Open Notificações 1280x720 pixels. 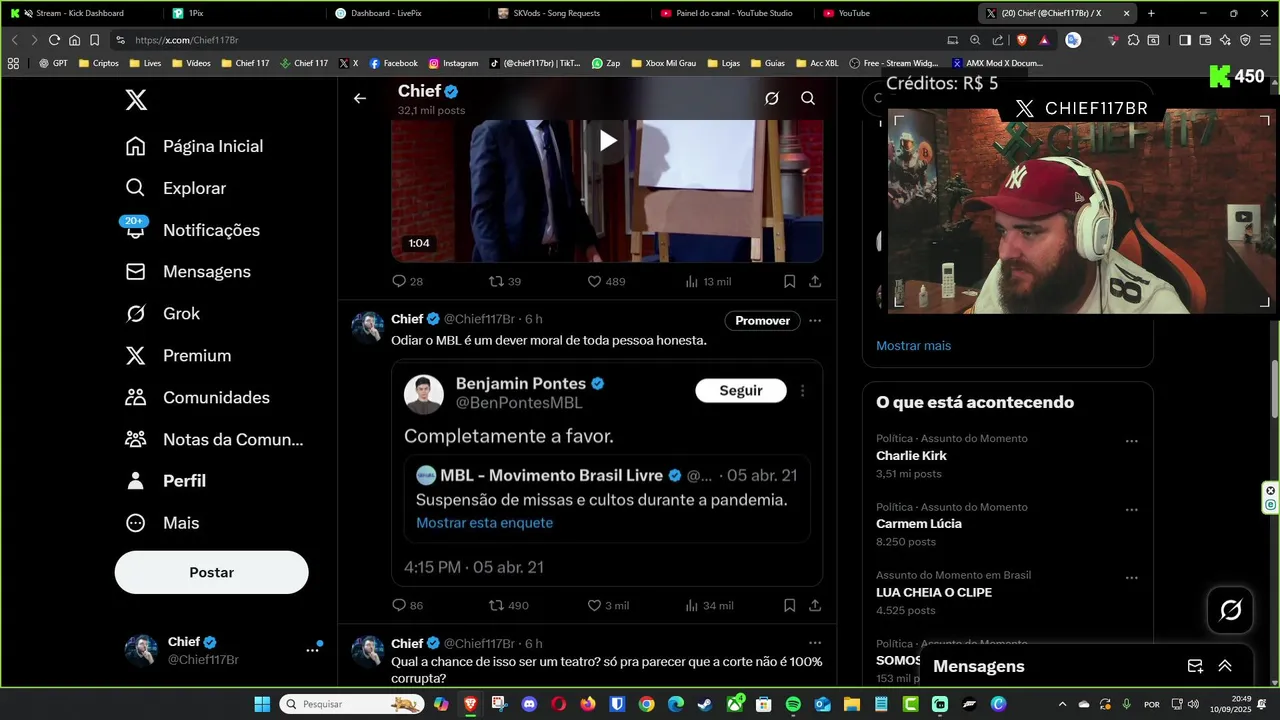[x=193, y=230]
